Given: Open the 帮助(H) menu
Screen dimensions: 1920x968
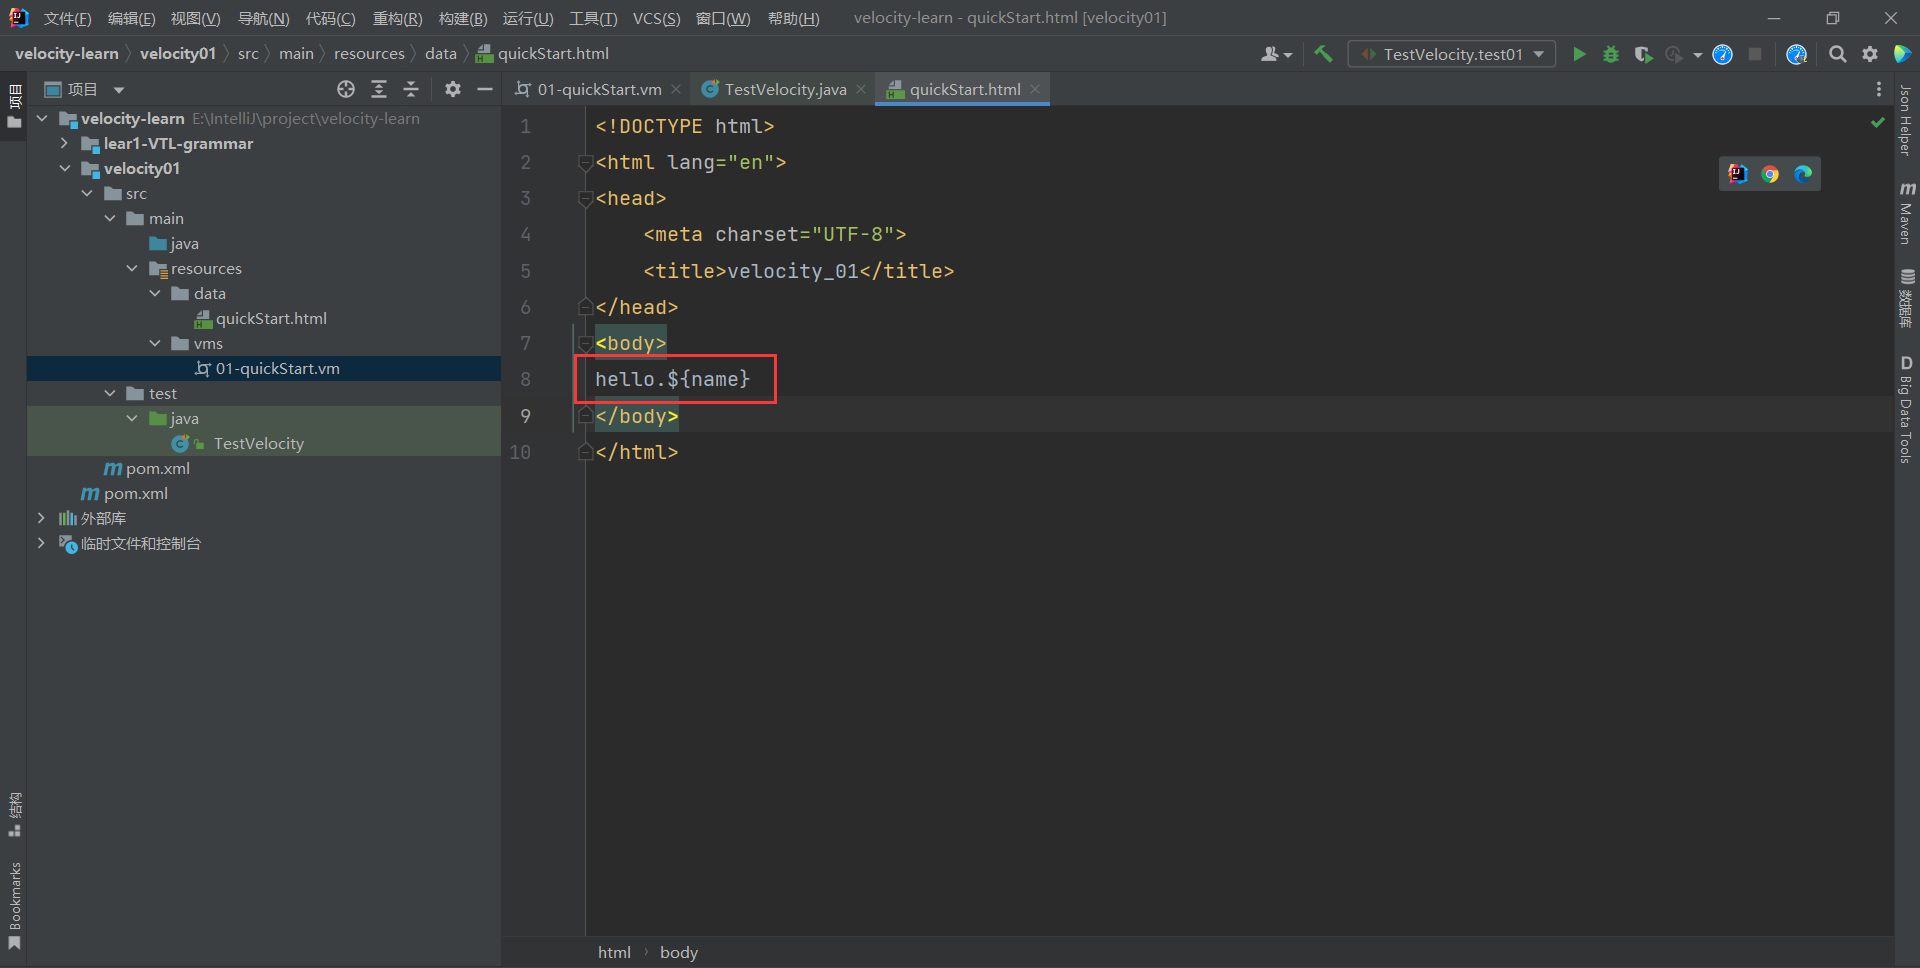Looking at the screenshot, I should [793, 18].
